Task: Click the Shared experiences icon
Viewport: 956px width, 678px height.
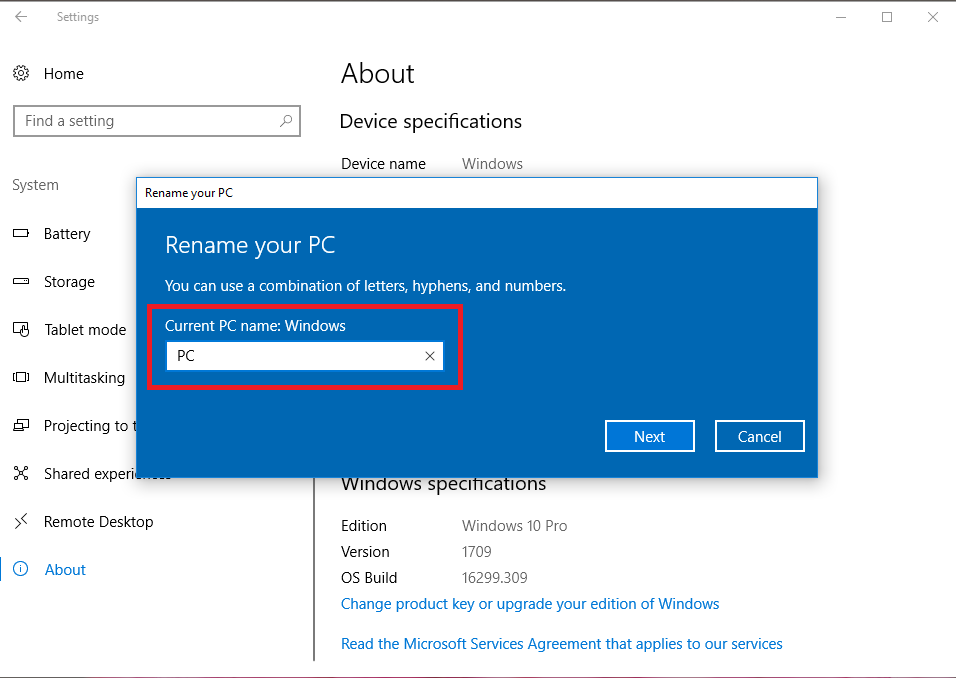Action: tap(21, 473)
